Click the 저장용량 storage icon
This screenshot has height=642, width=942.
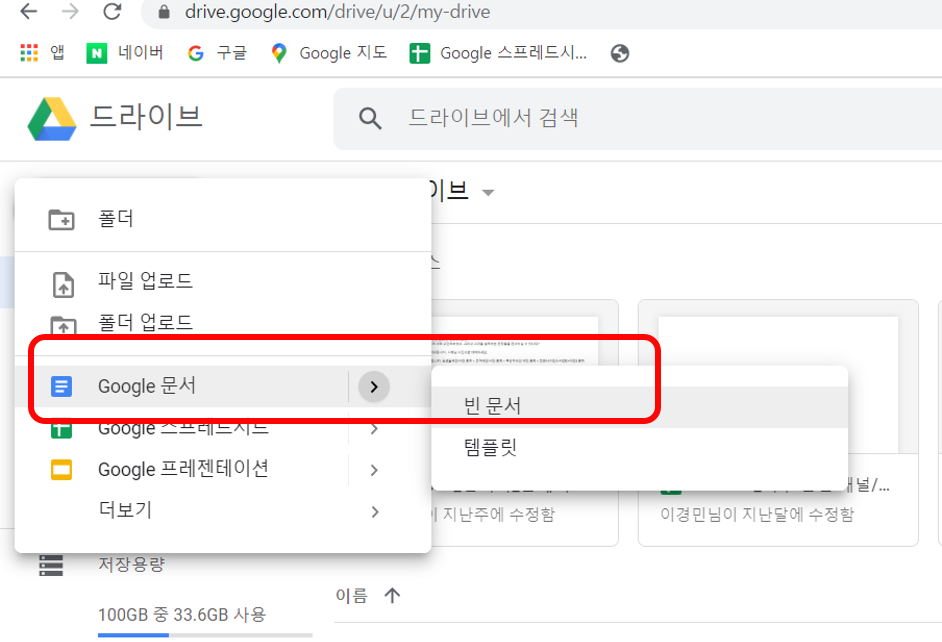click(51, 565)
